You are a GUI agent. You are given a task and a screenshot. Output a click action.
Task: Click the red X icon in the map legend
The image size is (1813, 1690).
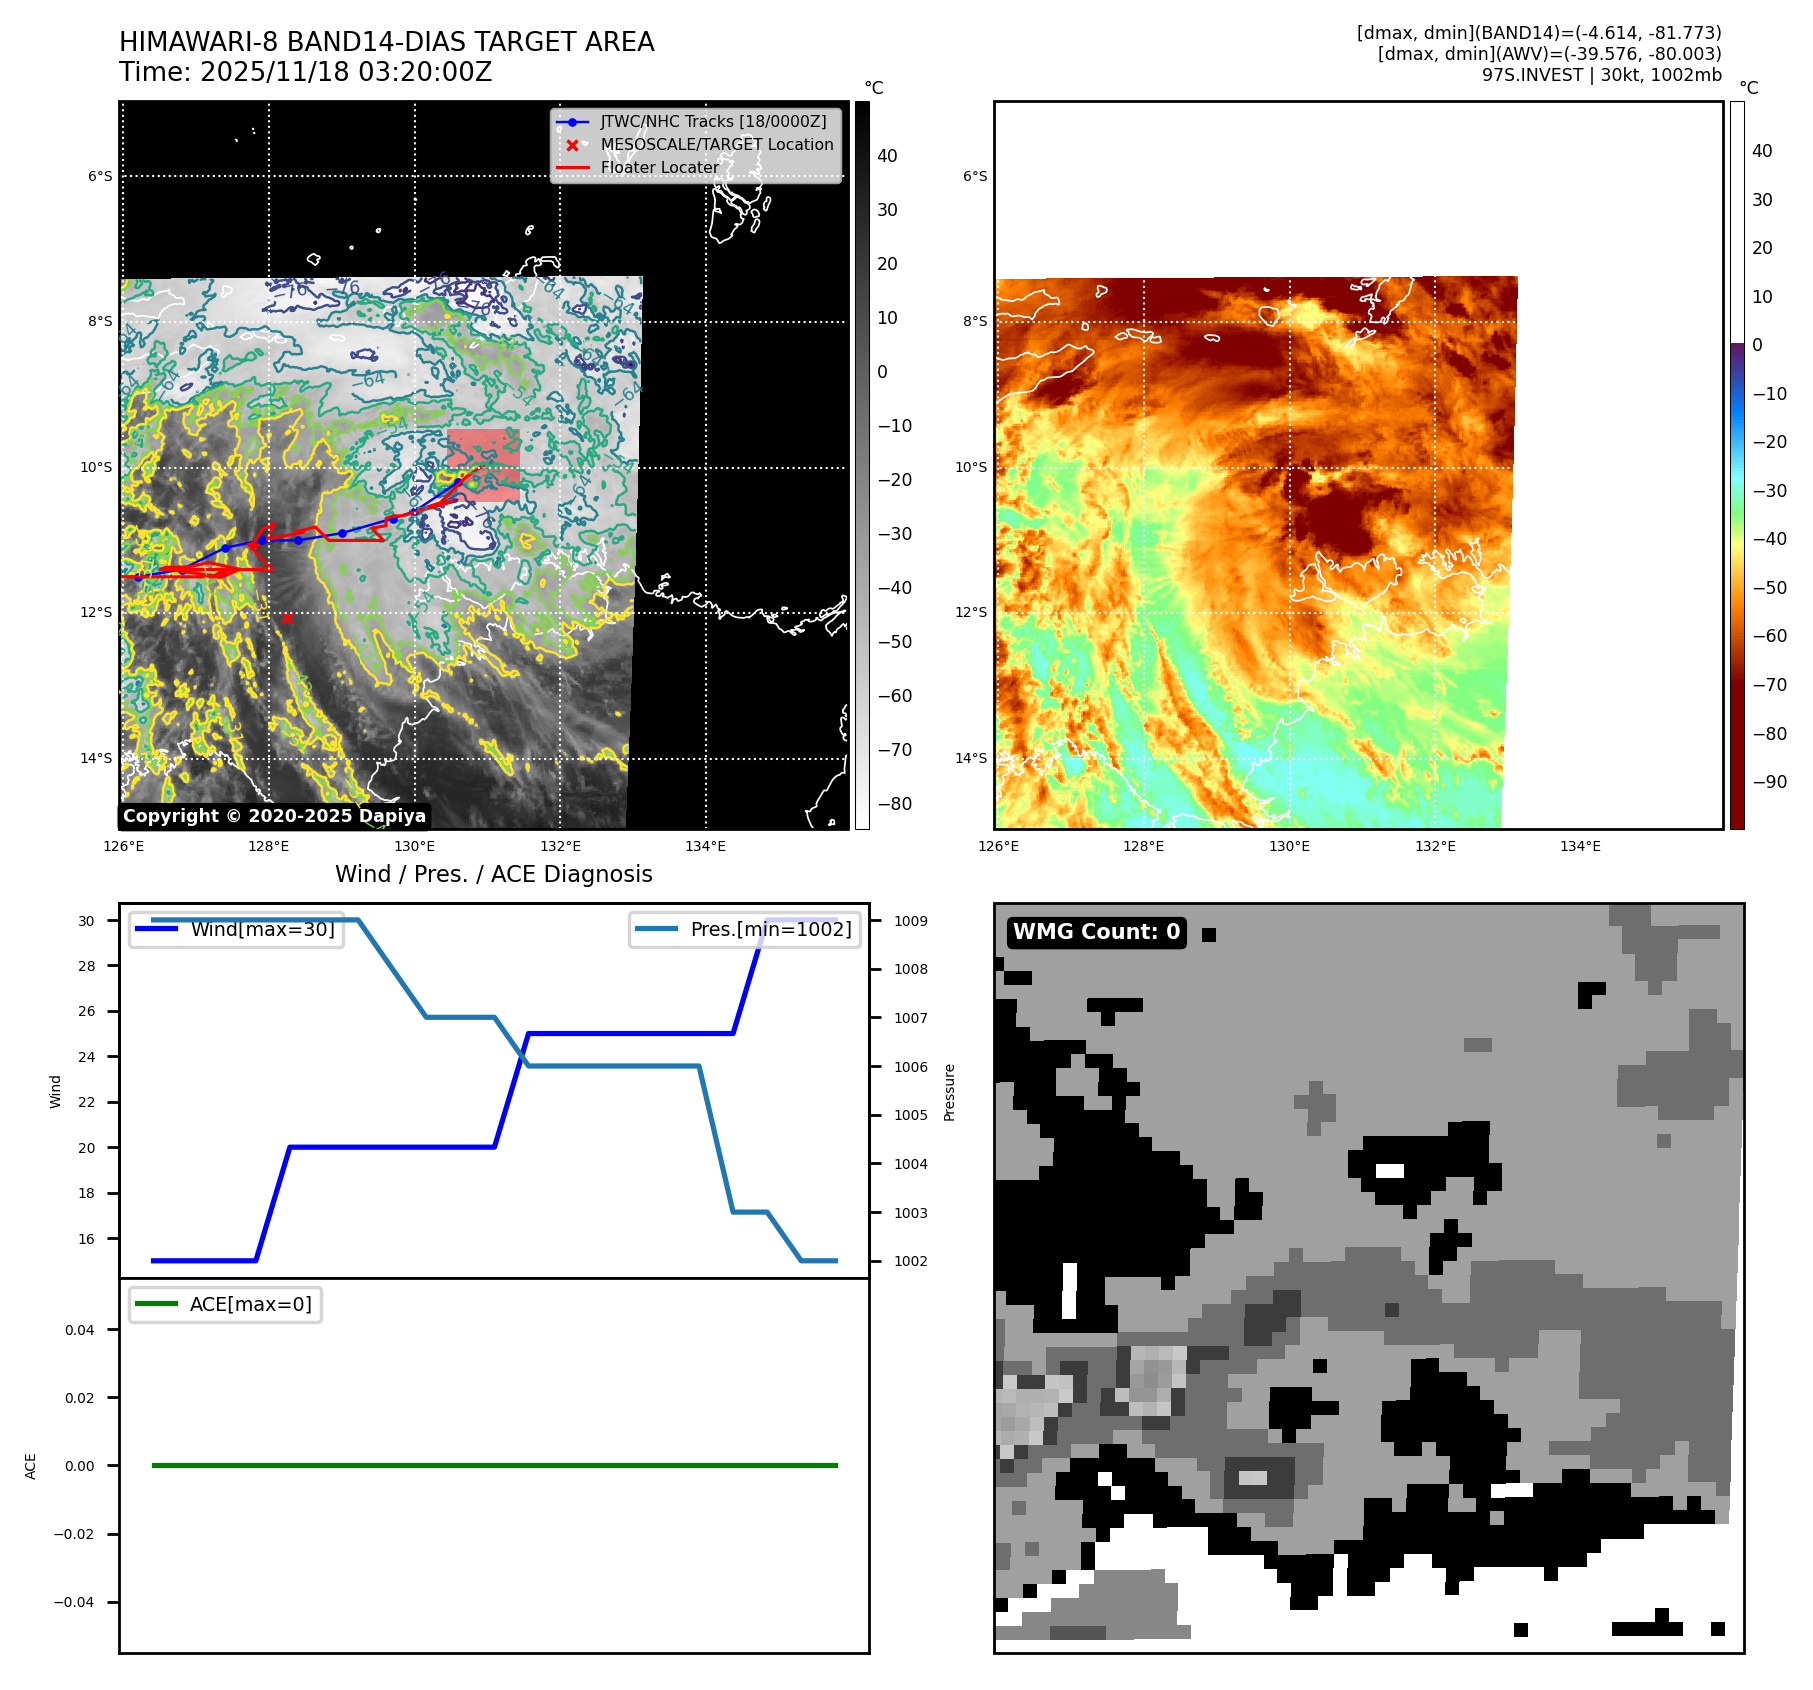[572, 145]
